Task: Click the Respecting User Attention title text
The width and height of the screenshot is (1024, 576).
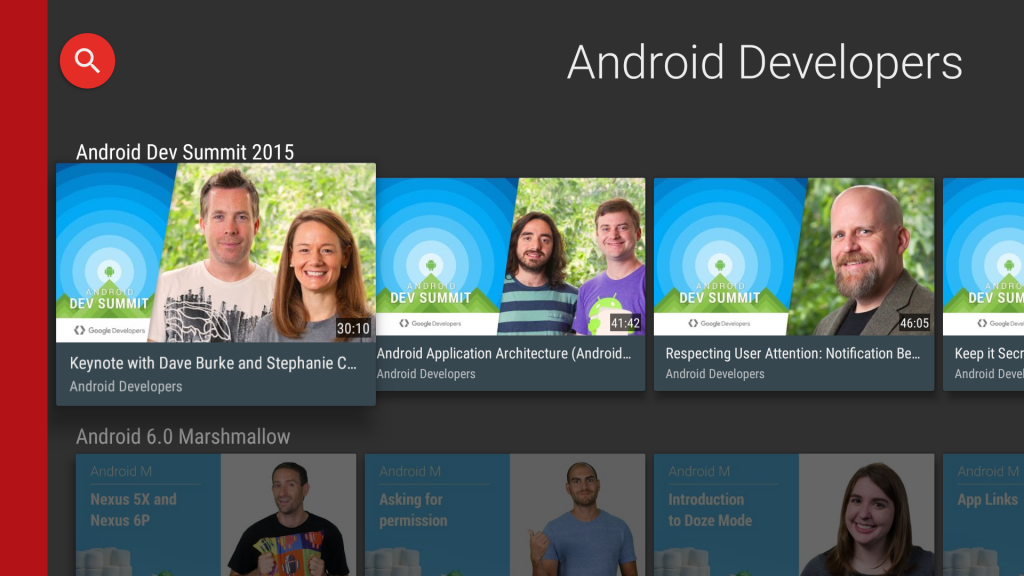Action: tap(792, 353)
